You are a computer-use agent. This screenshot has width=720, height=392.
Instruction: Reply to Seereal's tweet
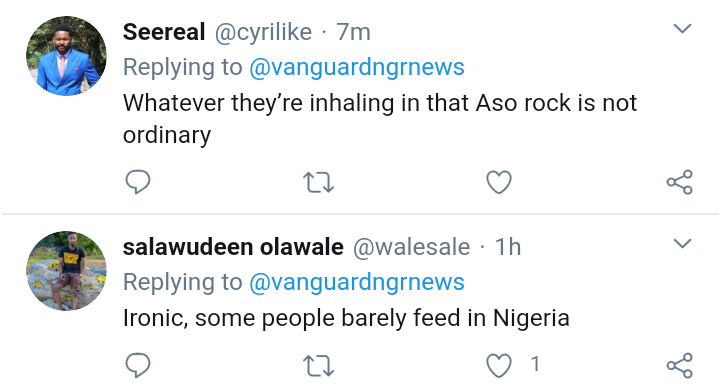click(x=138, y=182)
